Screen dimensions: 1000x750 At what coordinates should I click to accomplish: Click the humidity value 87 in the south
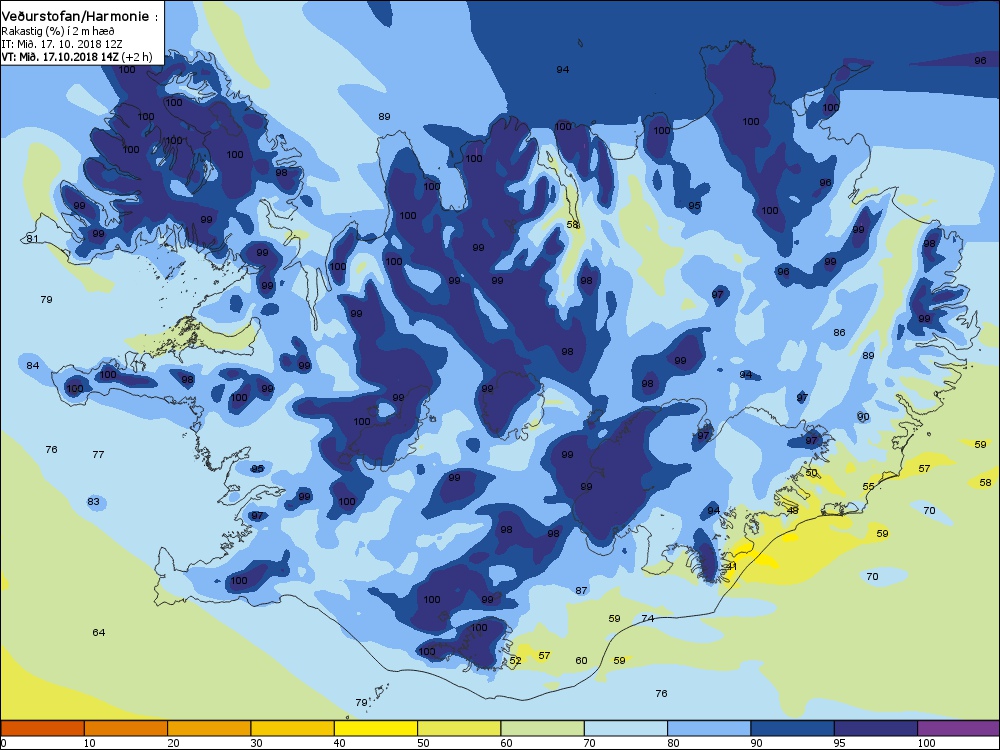pos(581,591)
